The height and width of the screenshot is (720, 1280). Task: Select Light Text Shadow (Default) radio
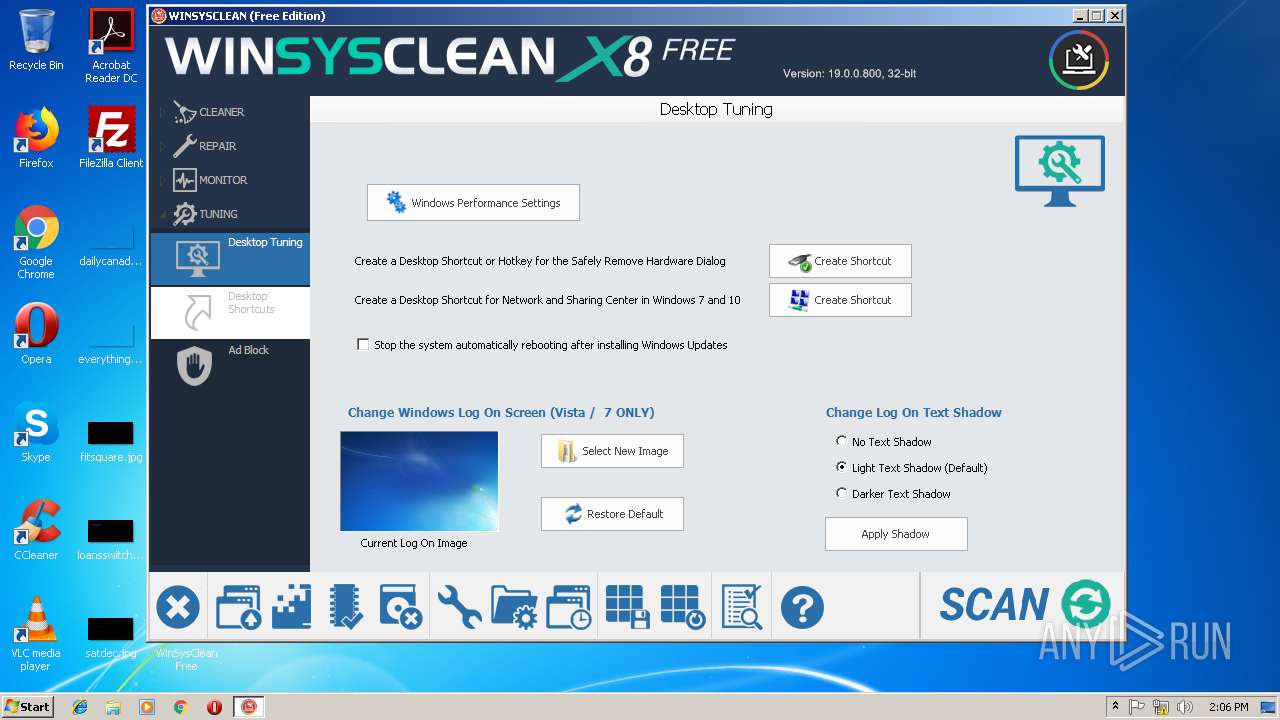coord(841,467)
